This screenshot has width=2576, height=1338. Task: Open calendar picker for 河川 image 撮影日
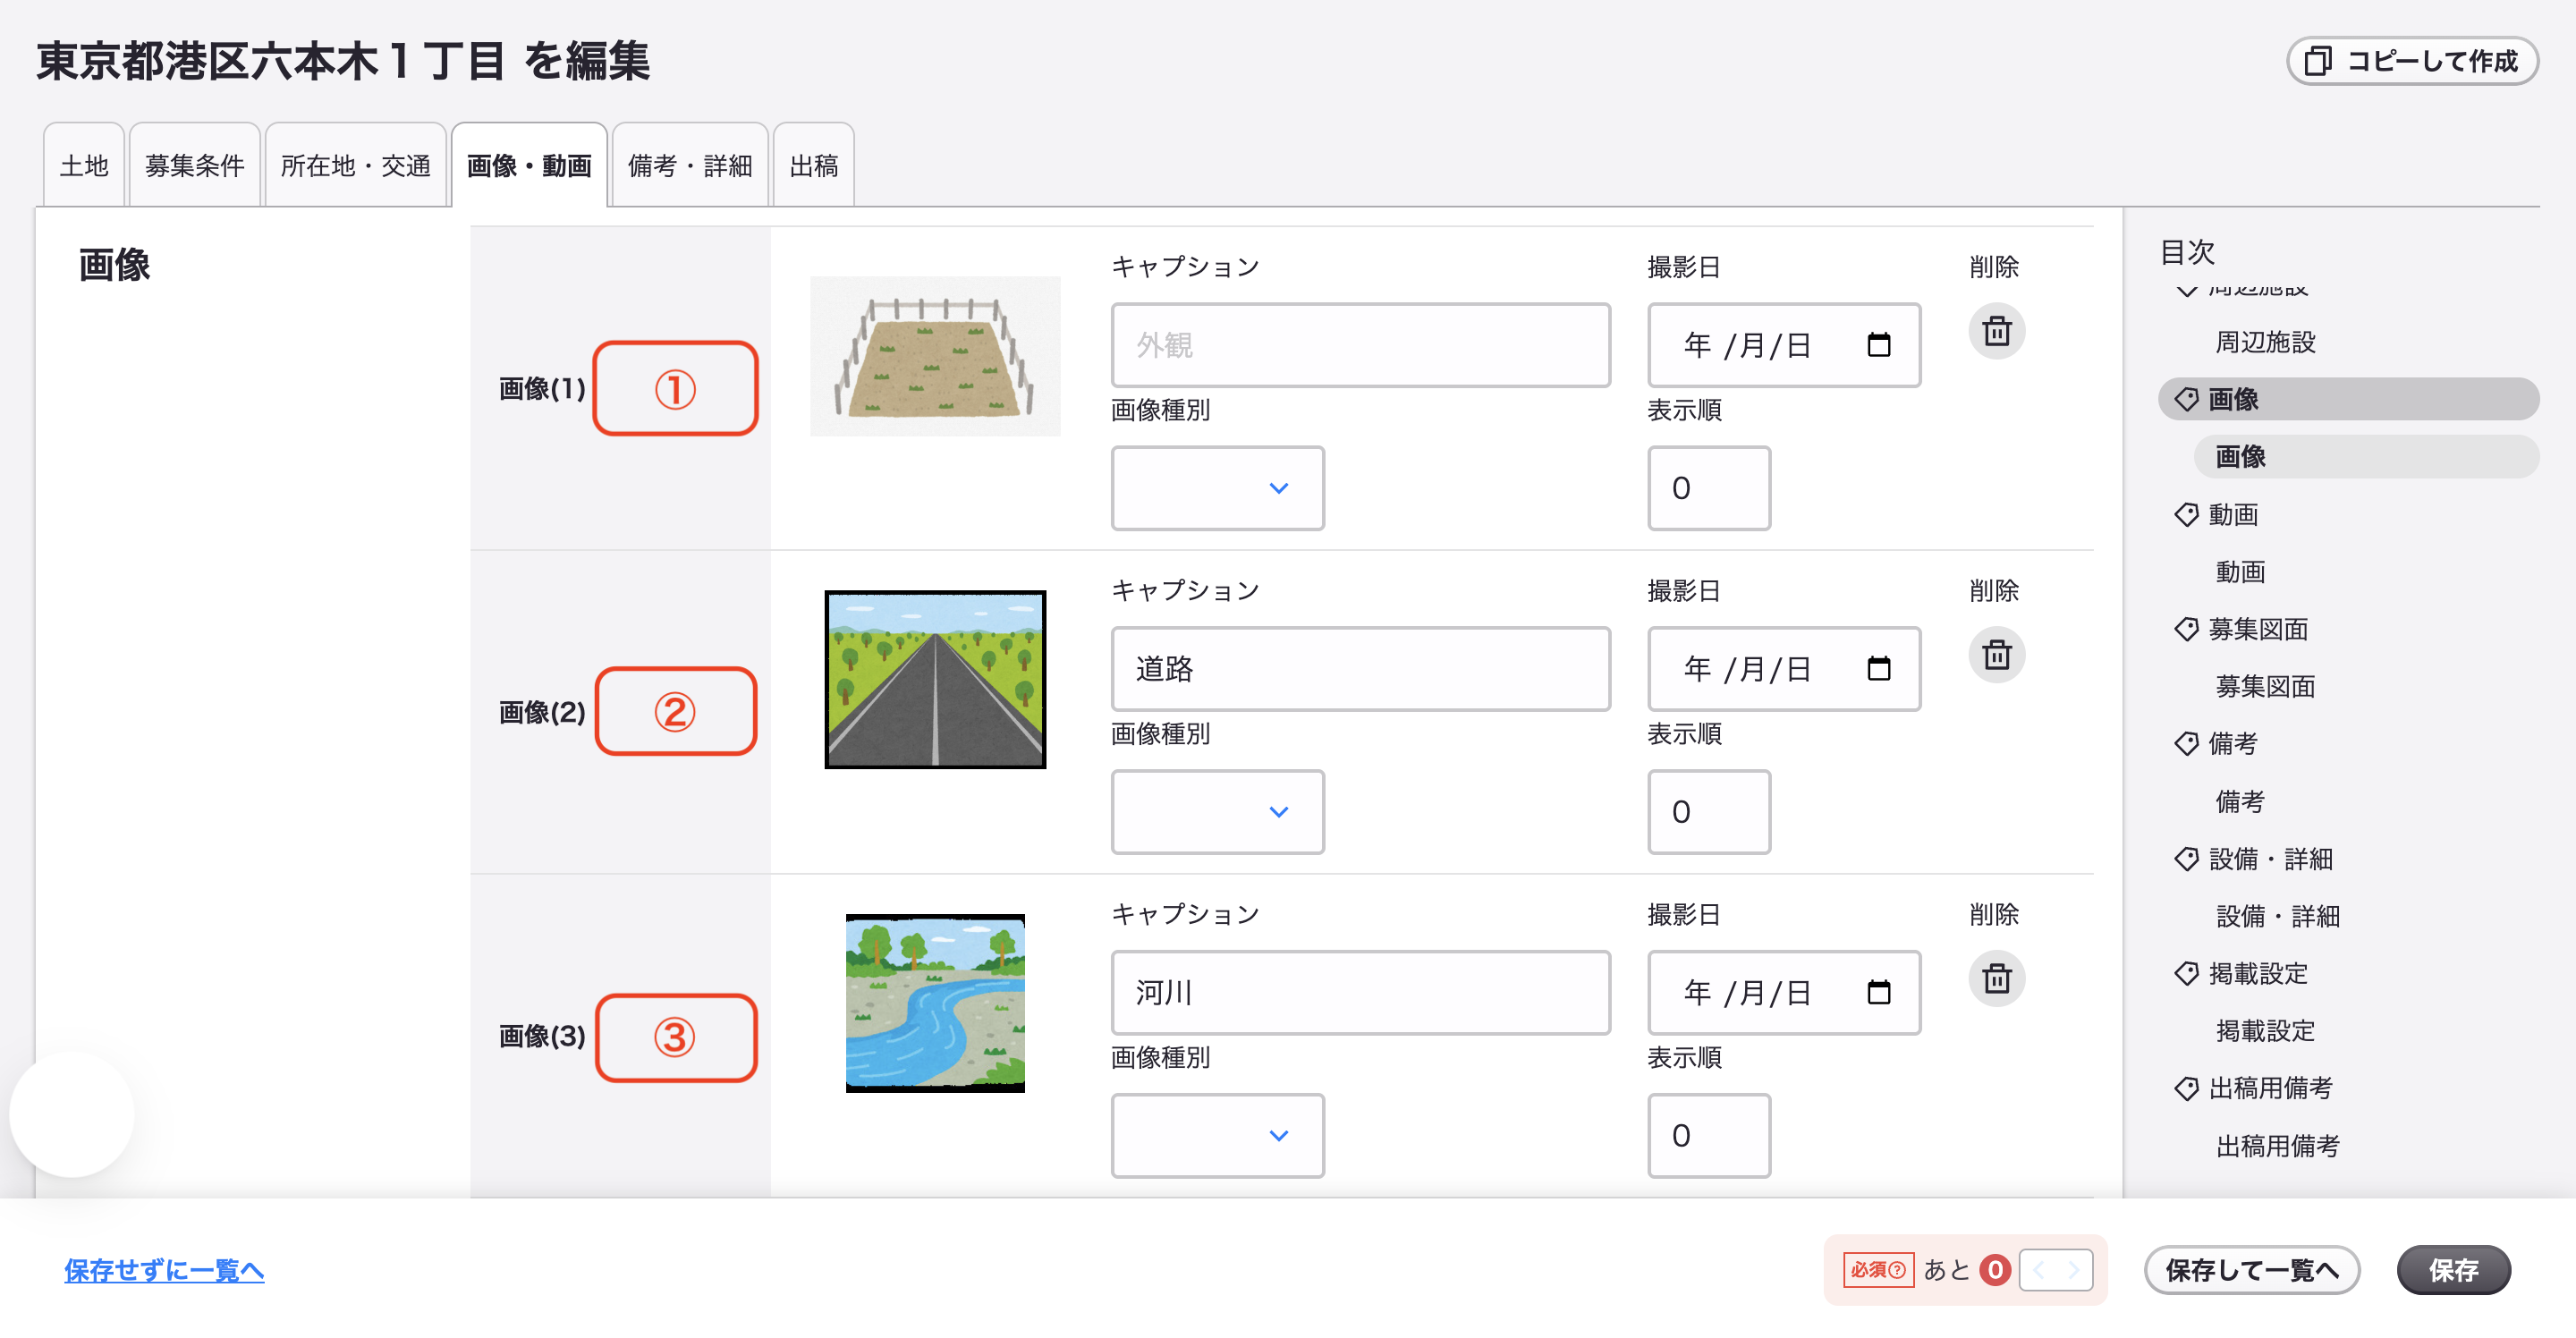coord(1878,992)
